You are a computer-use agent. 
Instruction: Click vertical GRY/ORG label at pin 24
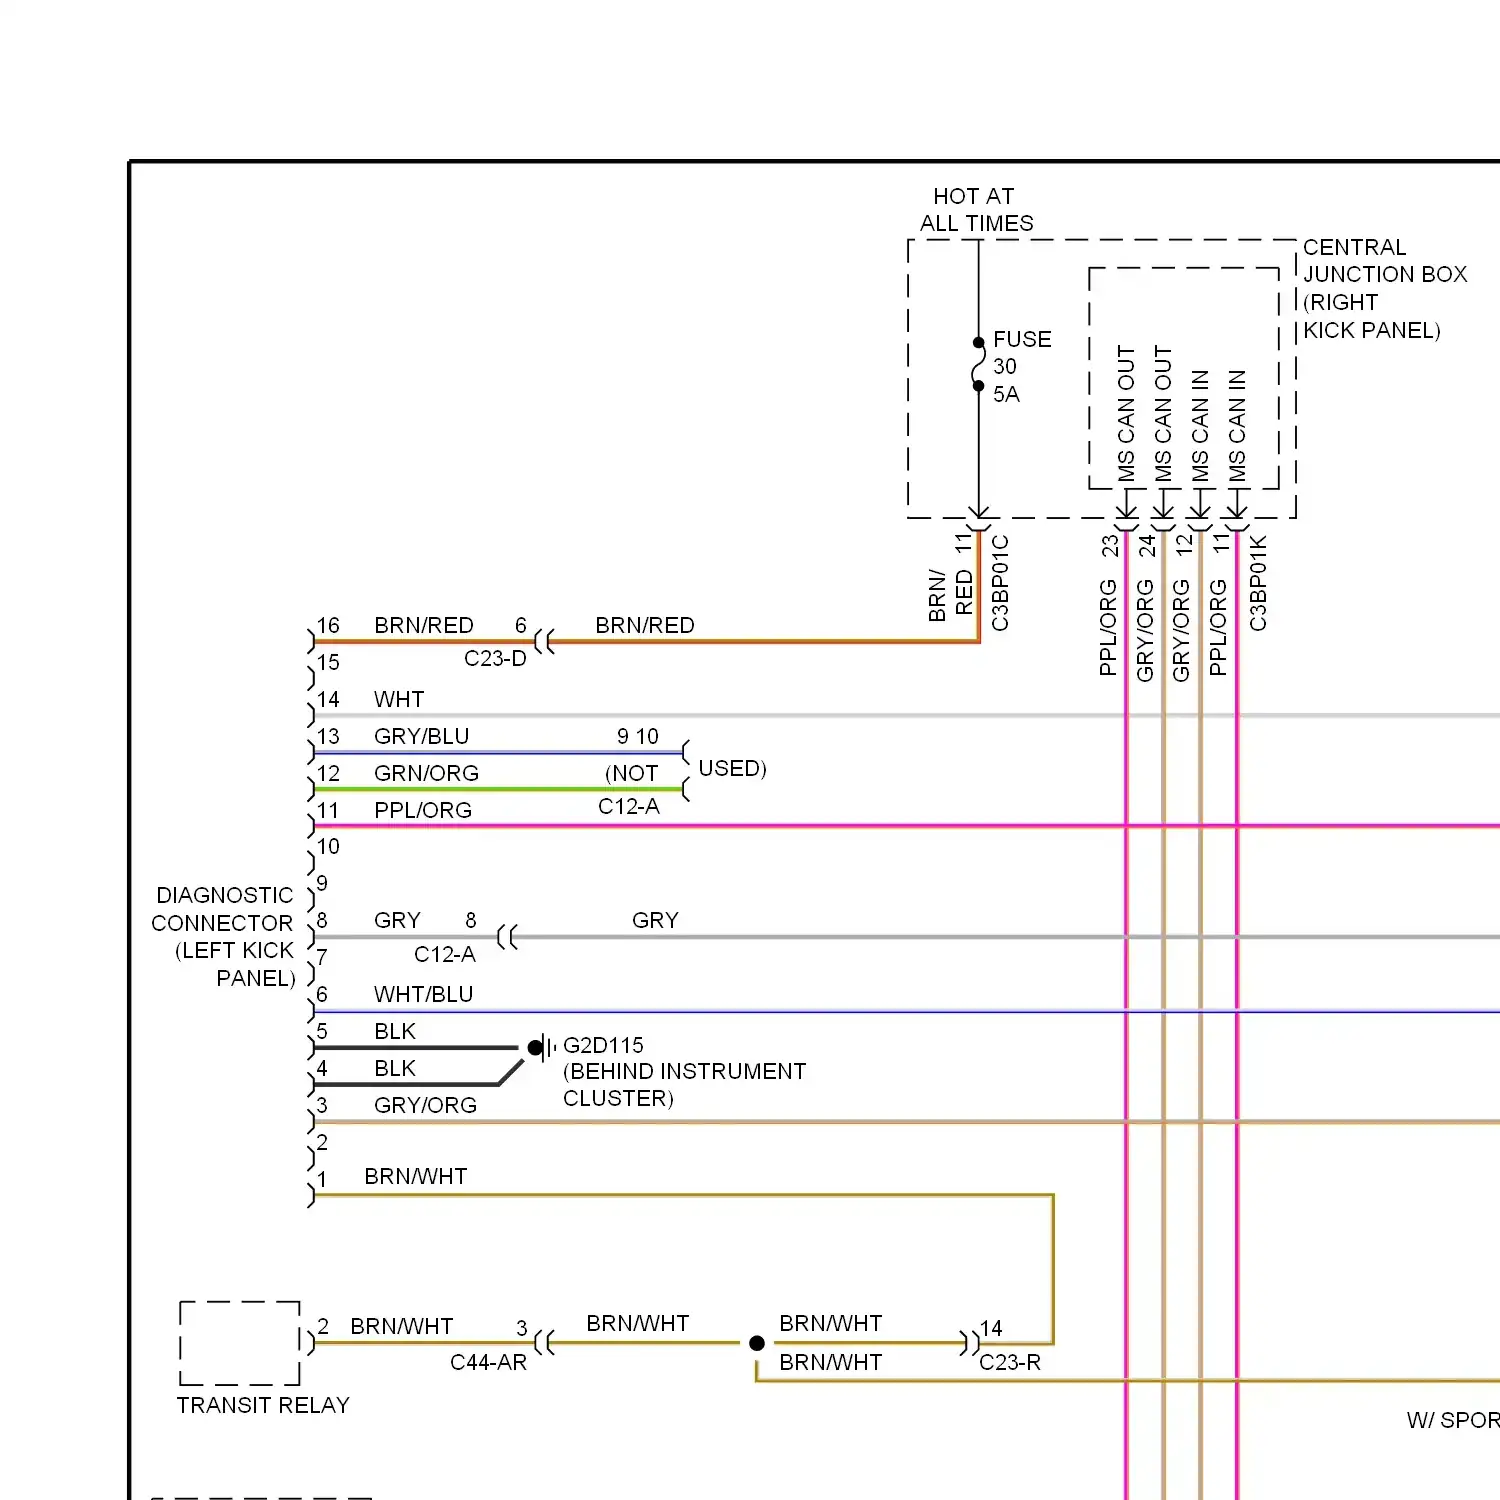(1145, 631)
